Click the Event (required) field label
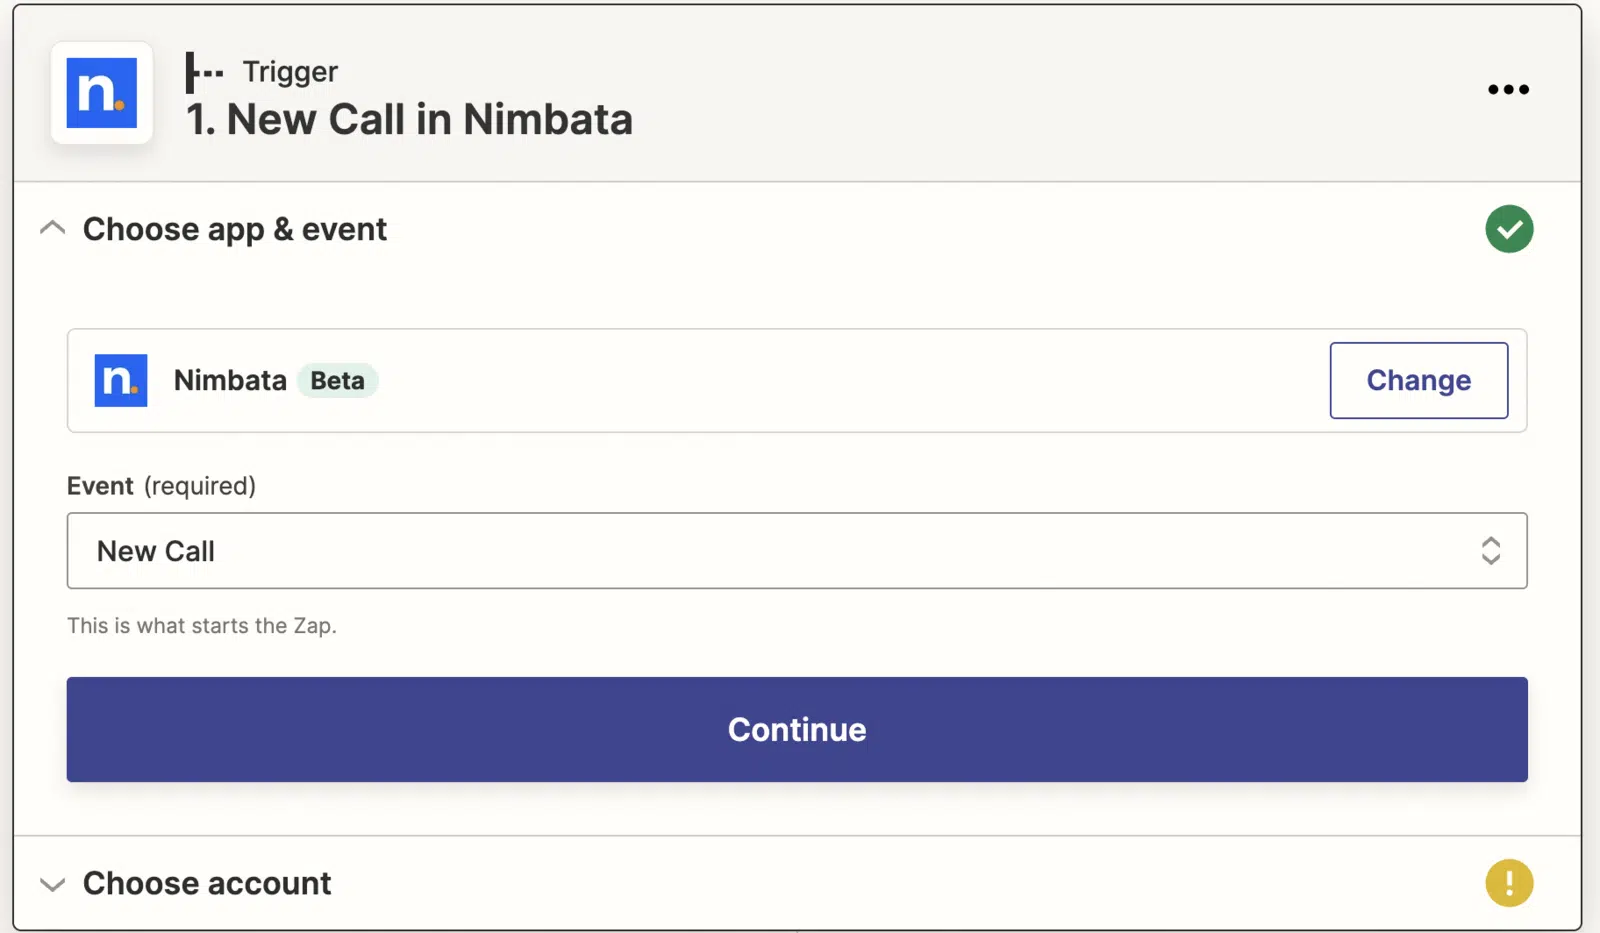The height and width of the screenshot is (933, 1600). click(x=161, y=486)
